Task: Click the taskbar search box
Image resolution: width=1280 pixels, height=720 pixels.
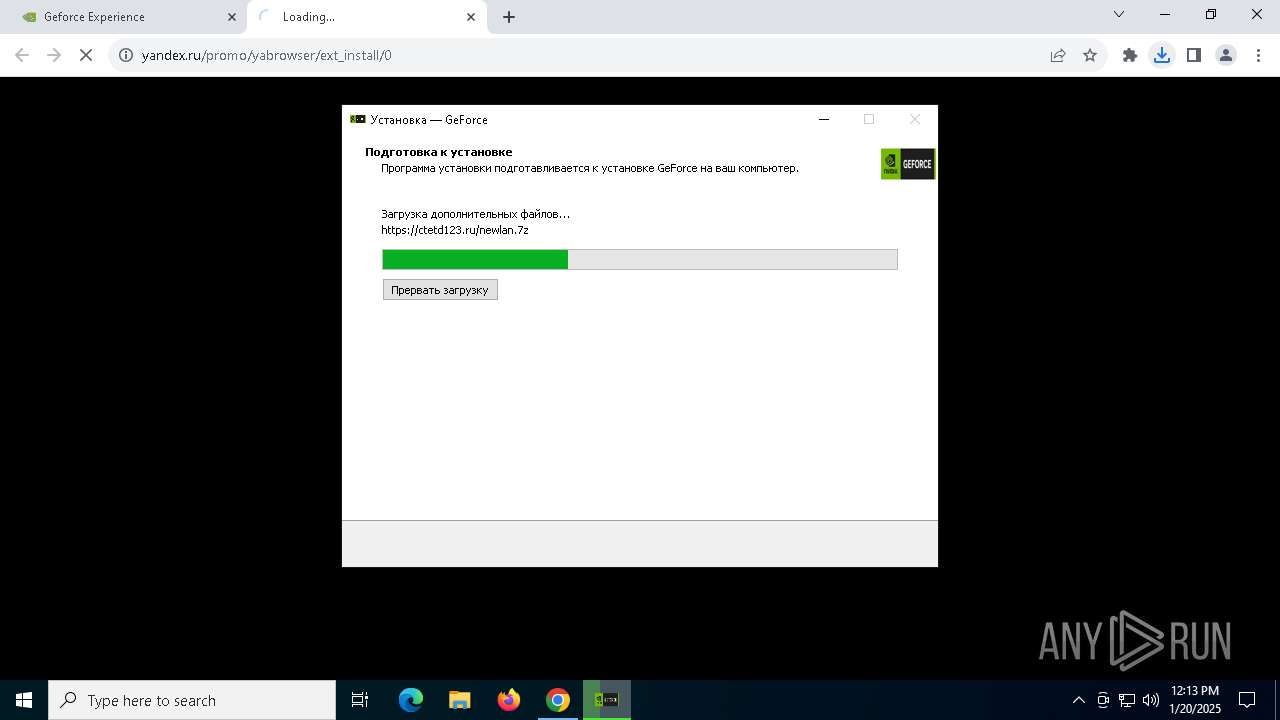Action: (192, 700)
